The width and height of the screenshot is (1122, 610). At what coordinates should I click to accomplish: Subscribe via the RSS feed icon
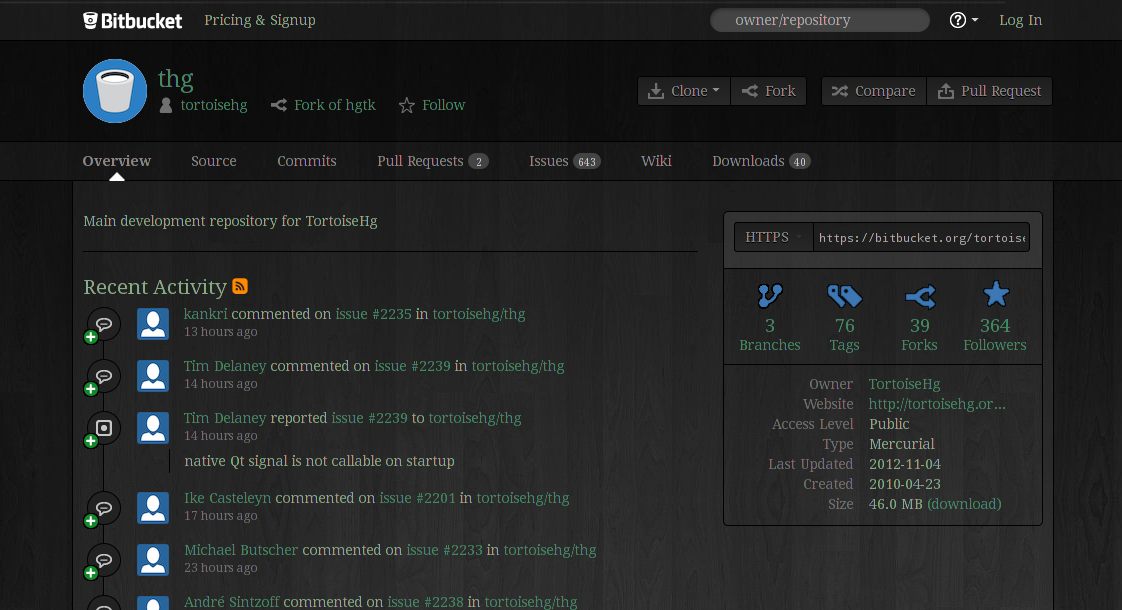click(x=240, y=286)
